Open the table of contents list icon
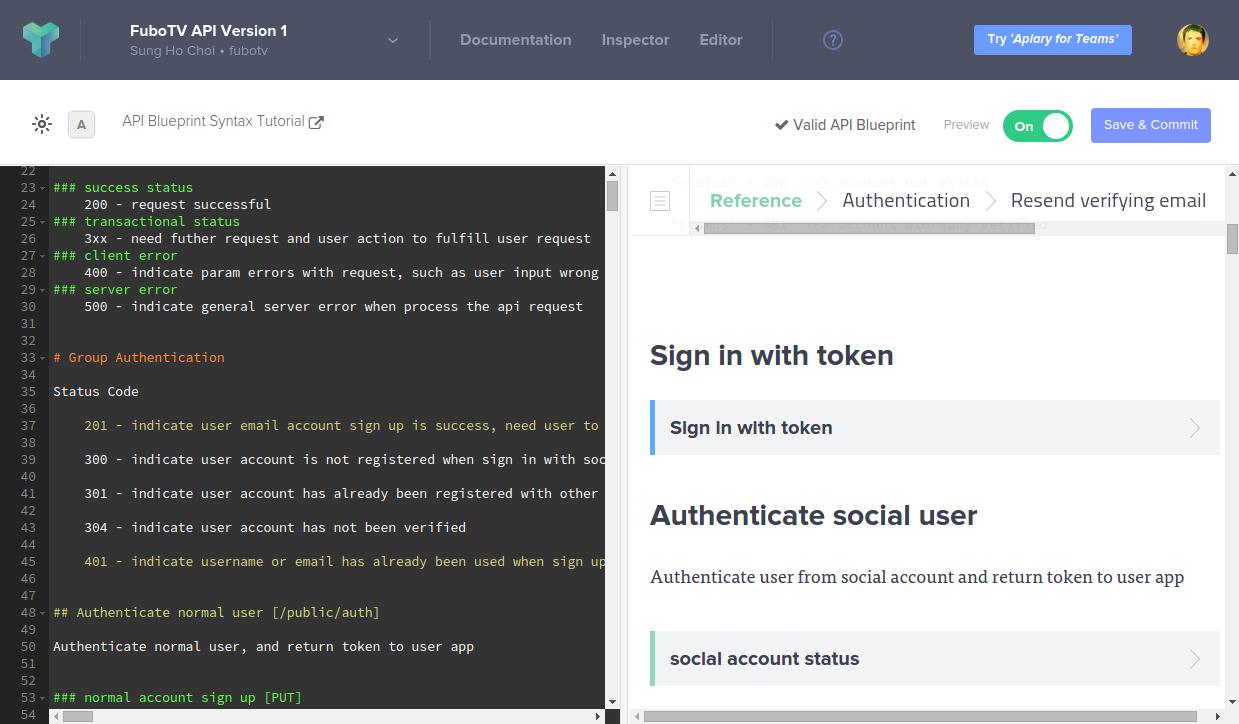The width and height of the screenshot is (1239, 724). click(660, 201)
